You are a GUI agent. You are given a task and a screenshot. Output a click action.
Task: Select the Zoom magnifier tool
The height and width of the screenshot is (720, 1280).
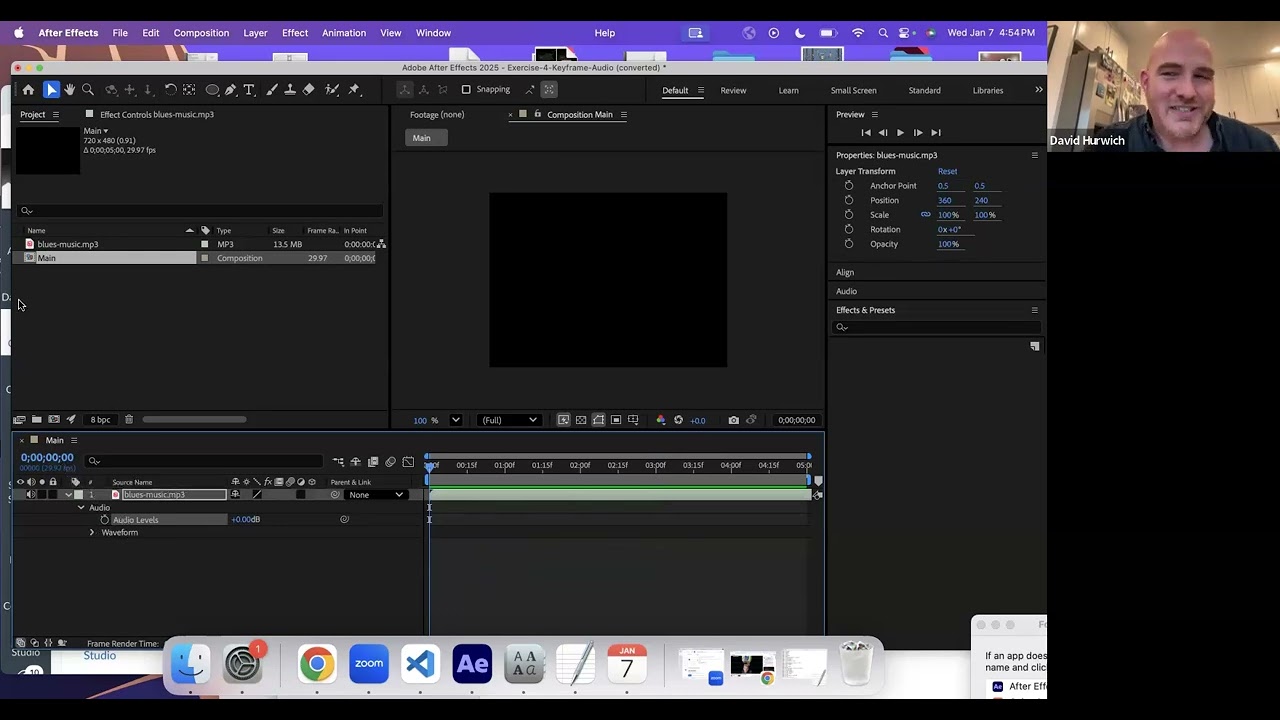coord(88,90)
